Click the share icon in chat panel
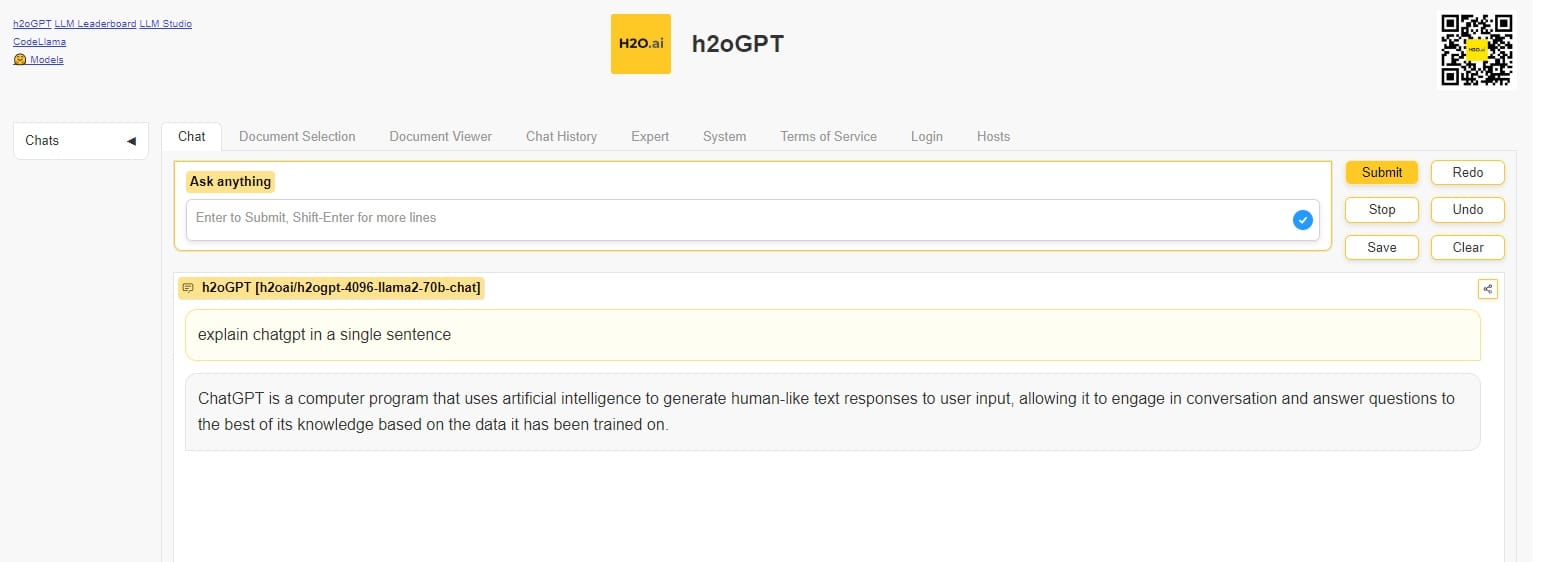 click(x=1487, y=289)
